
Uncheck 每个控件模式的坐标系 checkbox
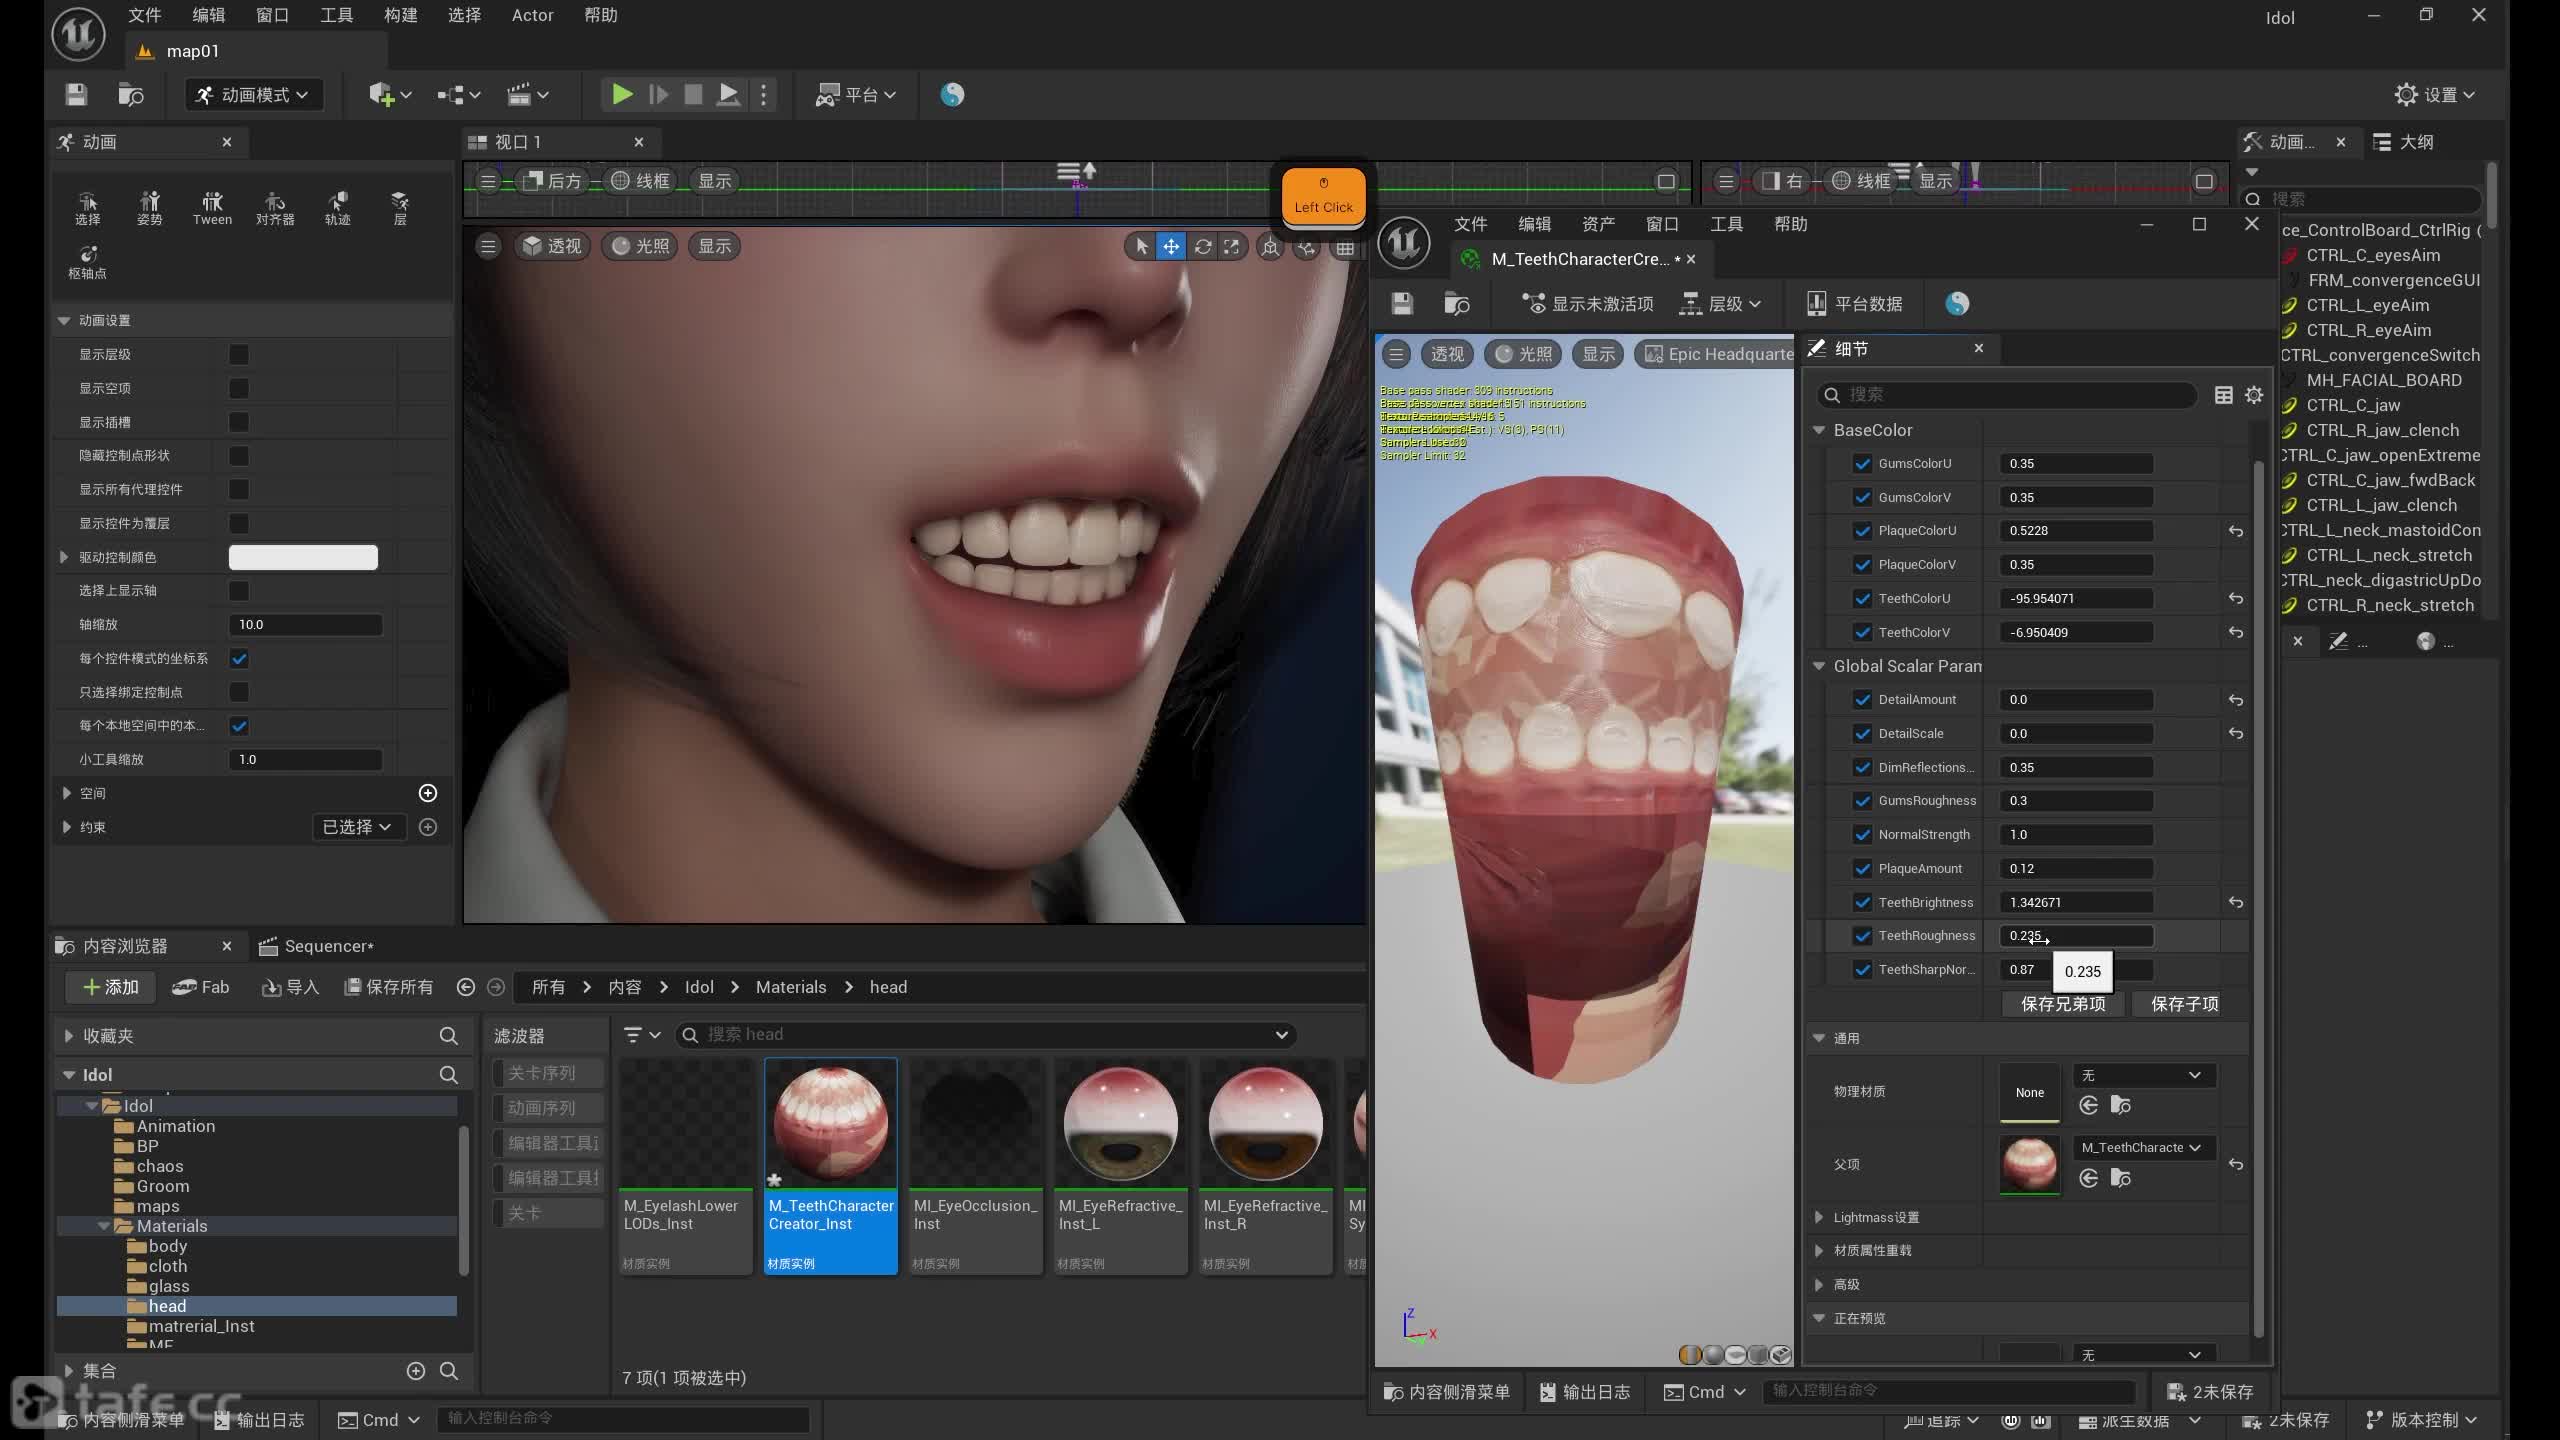tap(239, 658)
